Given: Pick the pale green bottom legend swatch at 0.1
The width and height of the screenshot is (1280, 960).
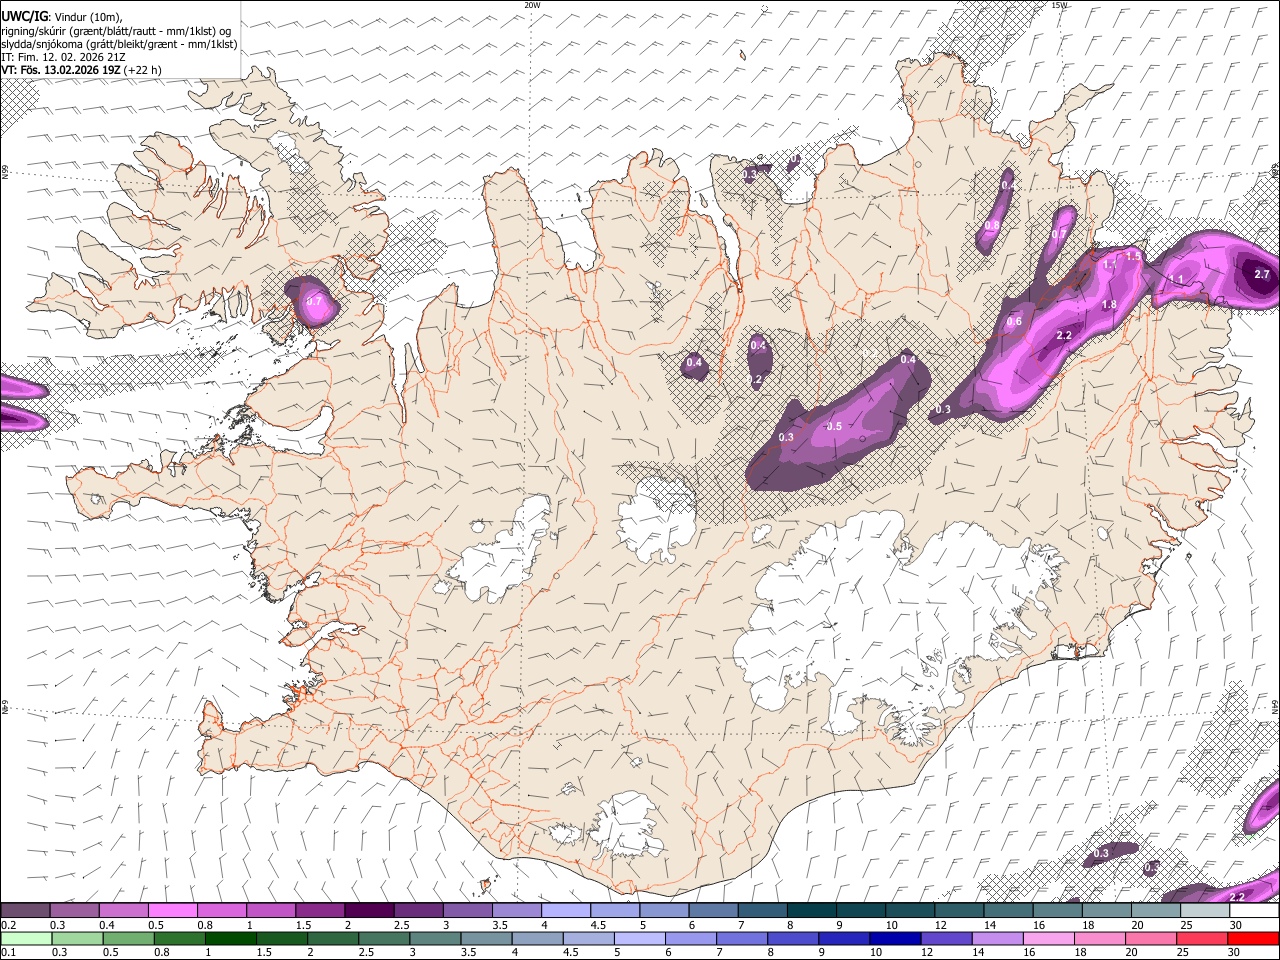Looking at the screenshot, I should pos(25,938).
